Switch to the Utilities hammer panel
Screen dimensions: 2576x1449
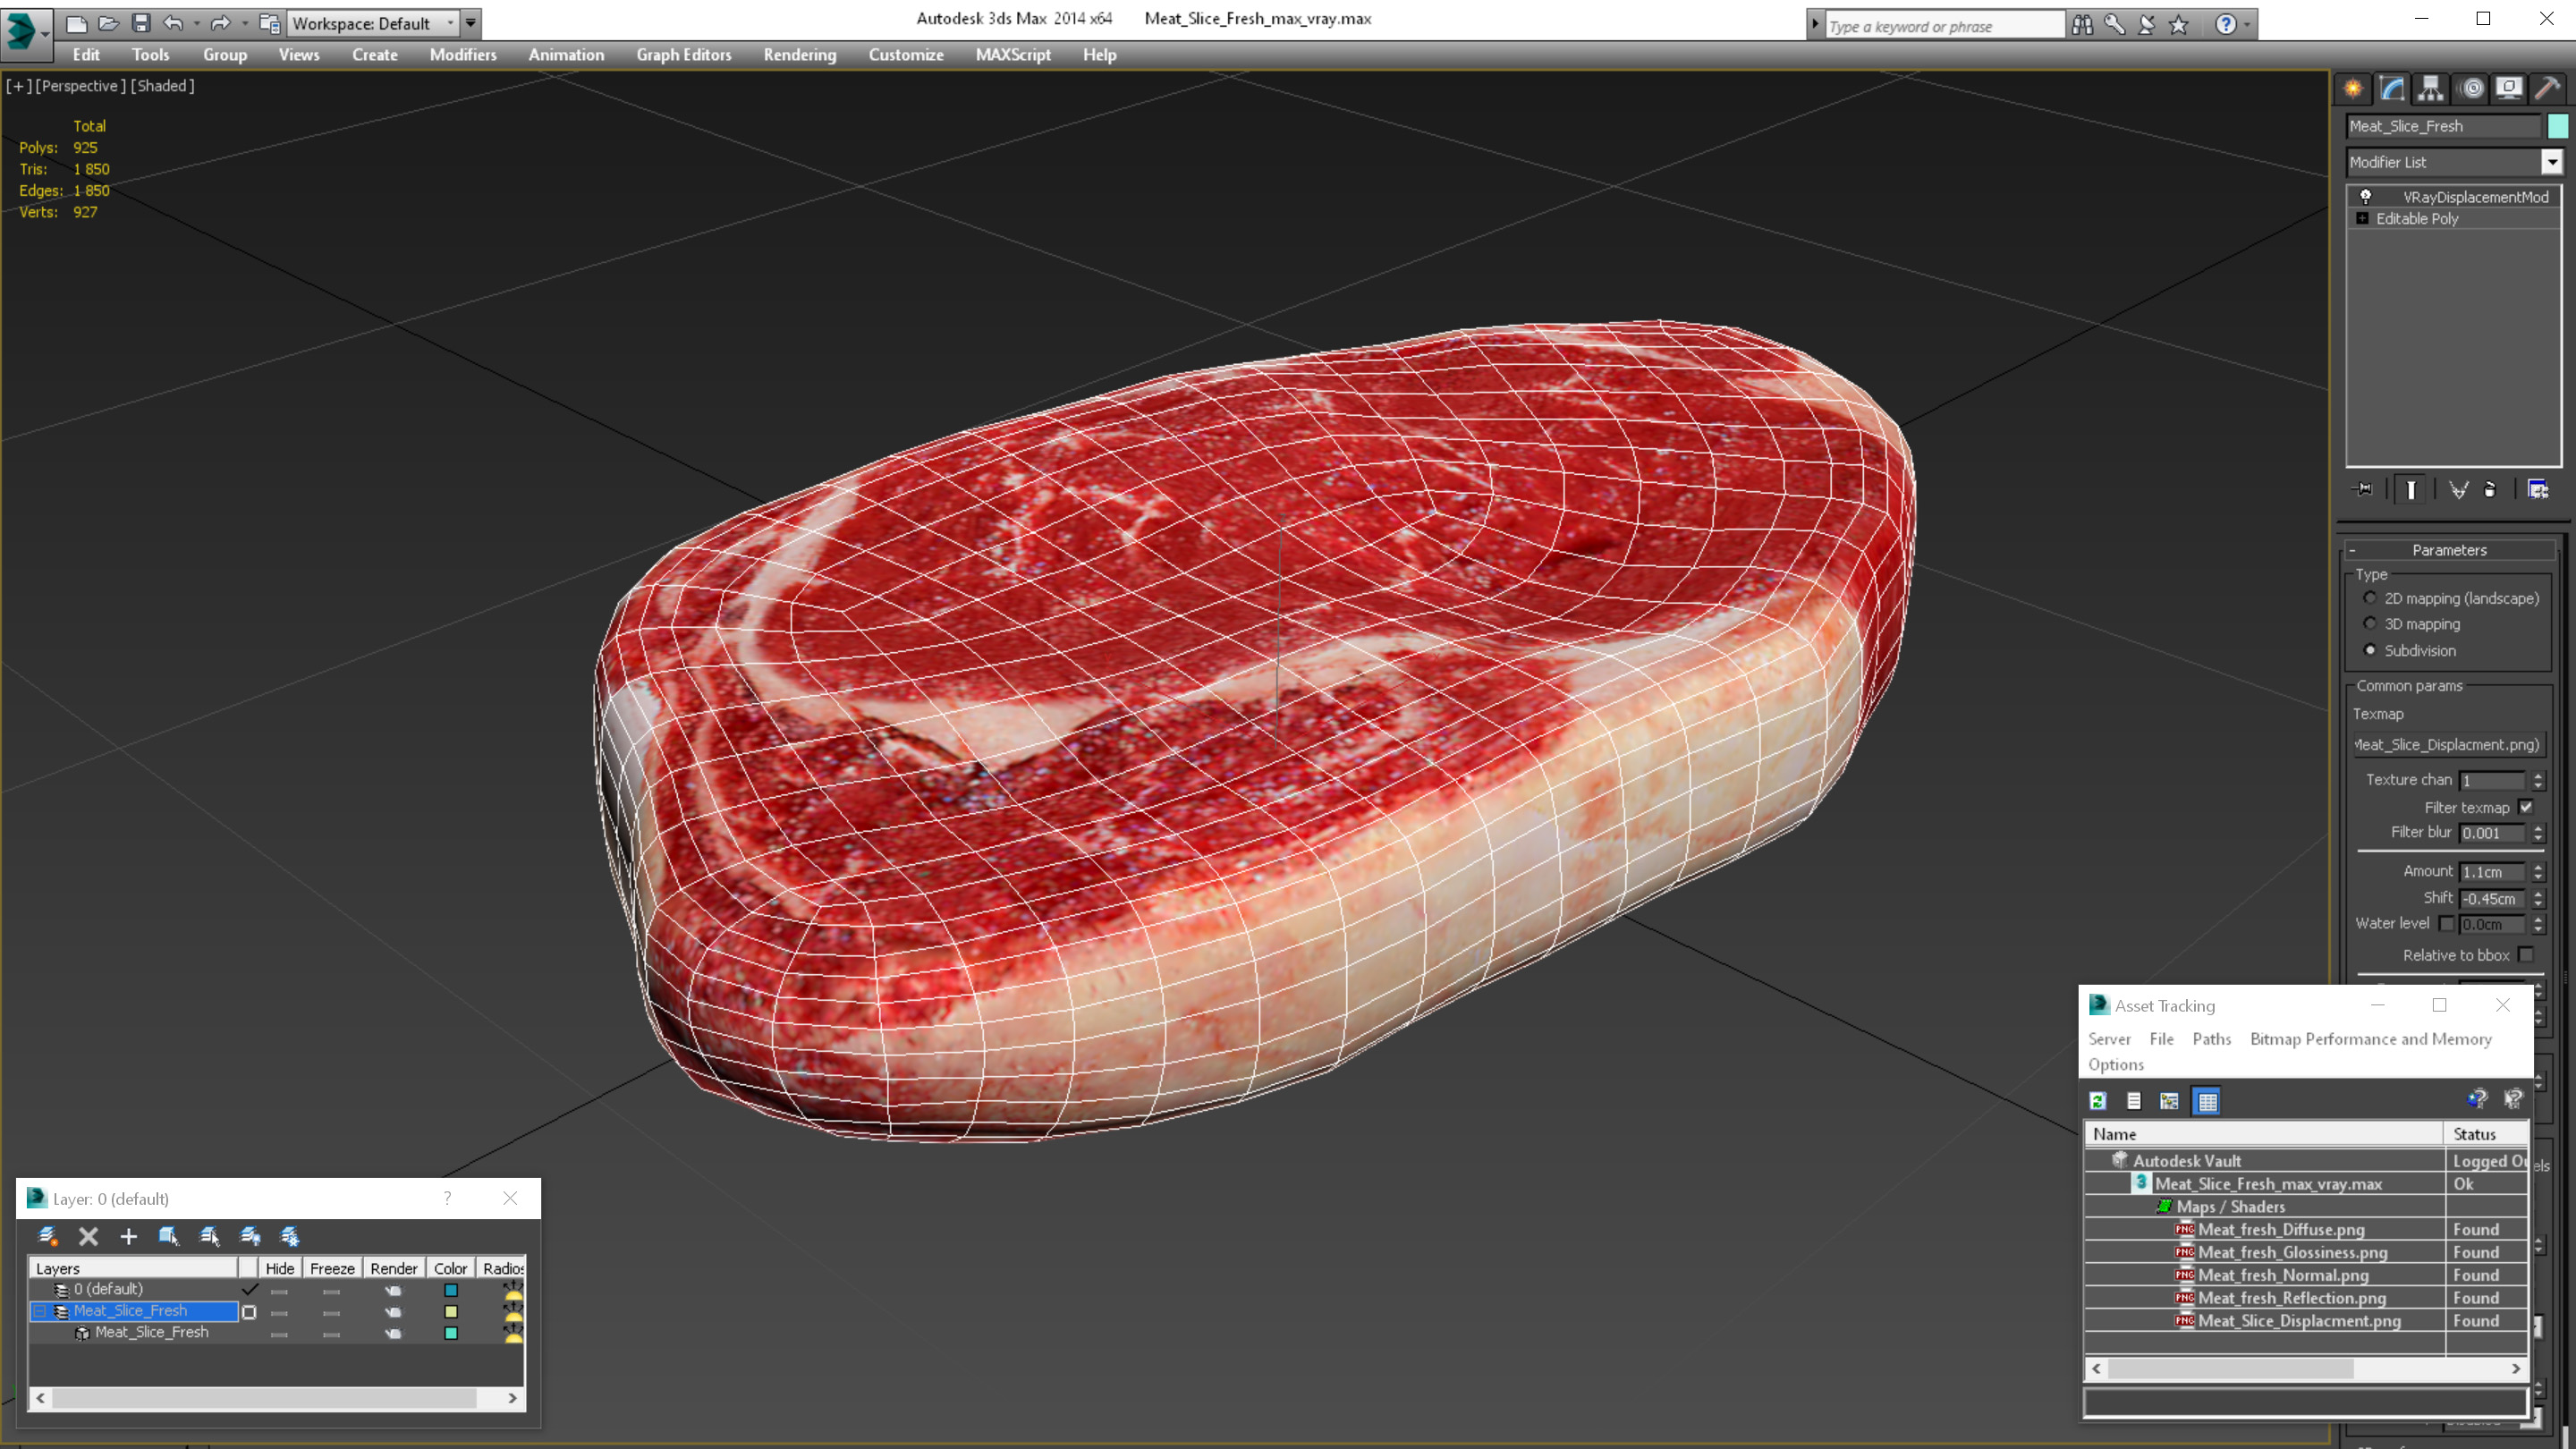(x=2547, y=88)
